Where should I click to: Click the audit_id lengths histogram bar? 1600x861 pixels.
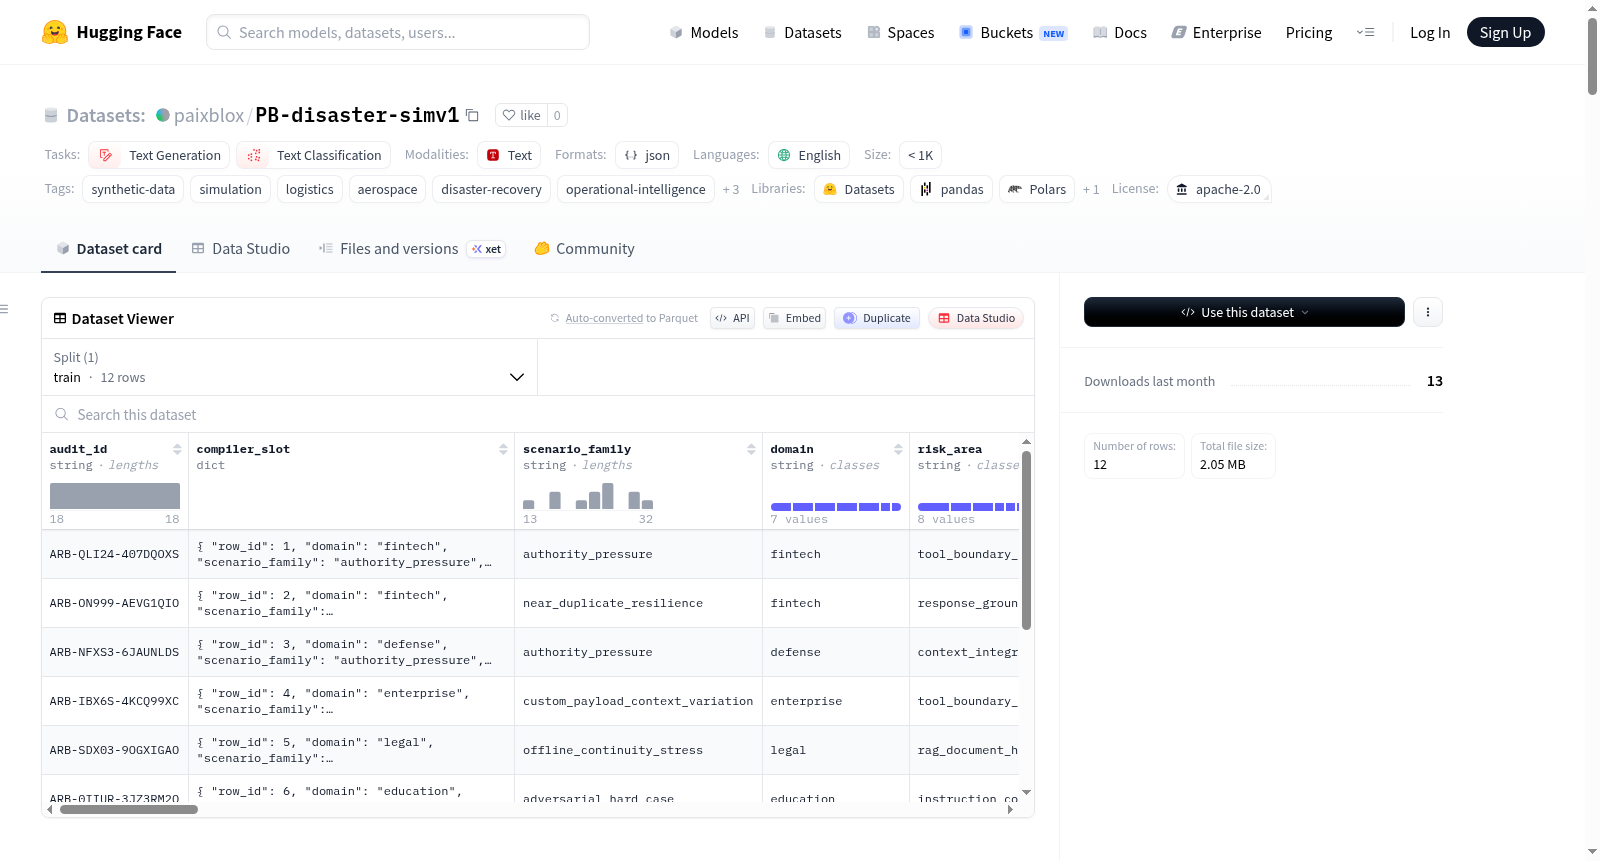(x=115, y=496)
